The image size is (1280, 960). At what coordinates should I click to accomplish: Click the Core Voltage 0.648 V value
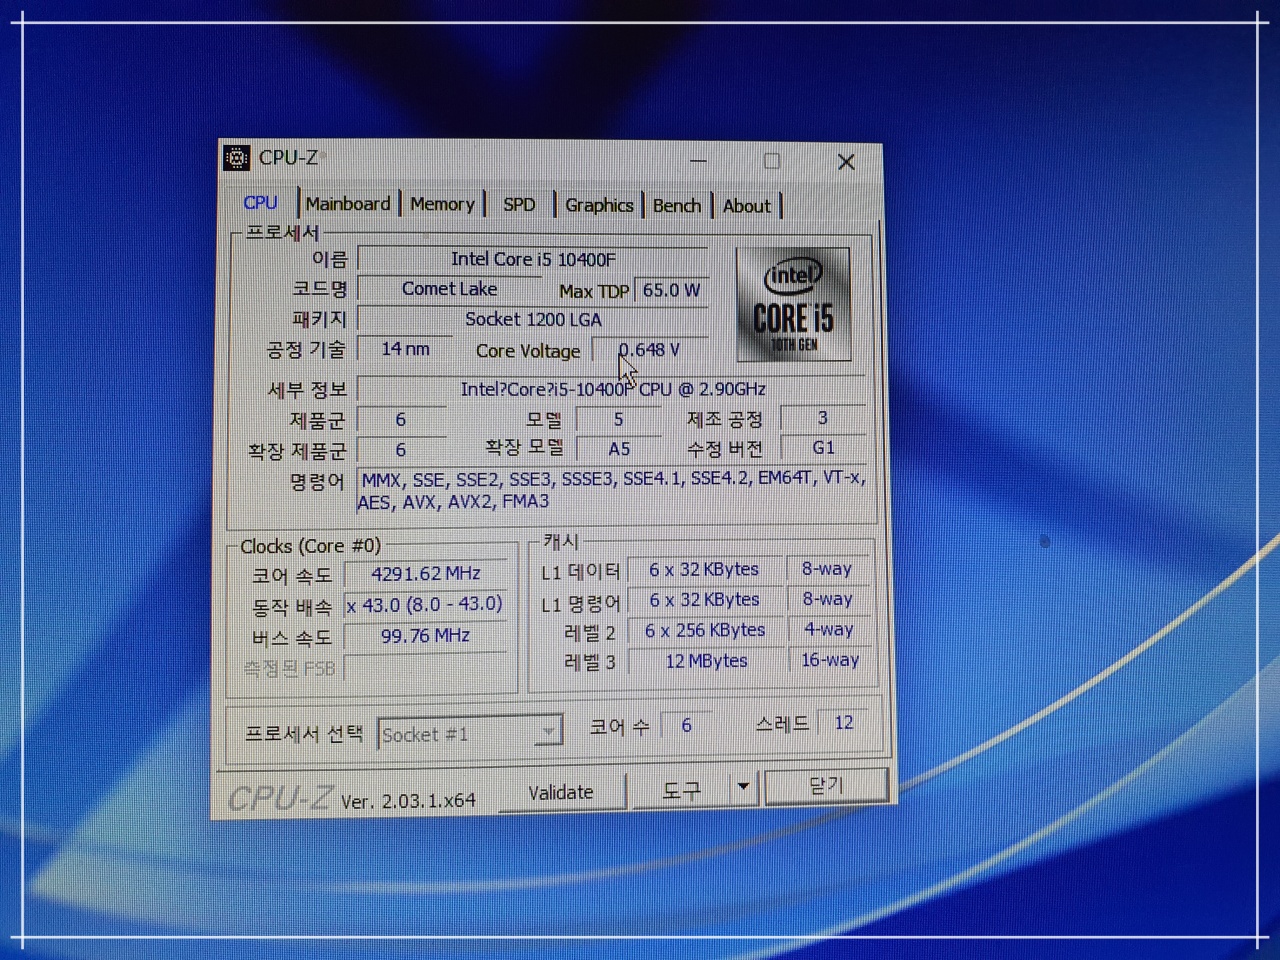pyautogui.click(x=650, y=350)
